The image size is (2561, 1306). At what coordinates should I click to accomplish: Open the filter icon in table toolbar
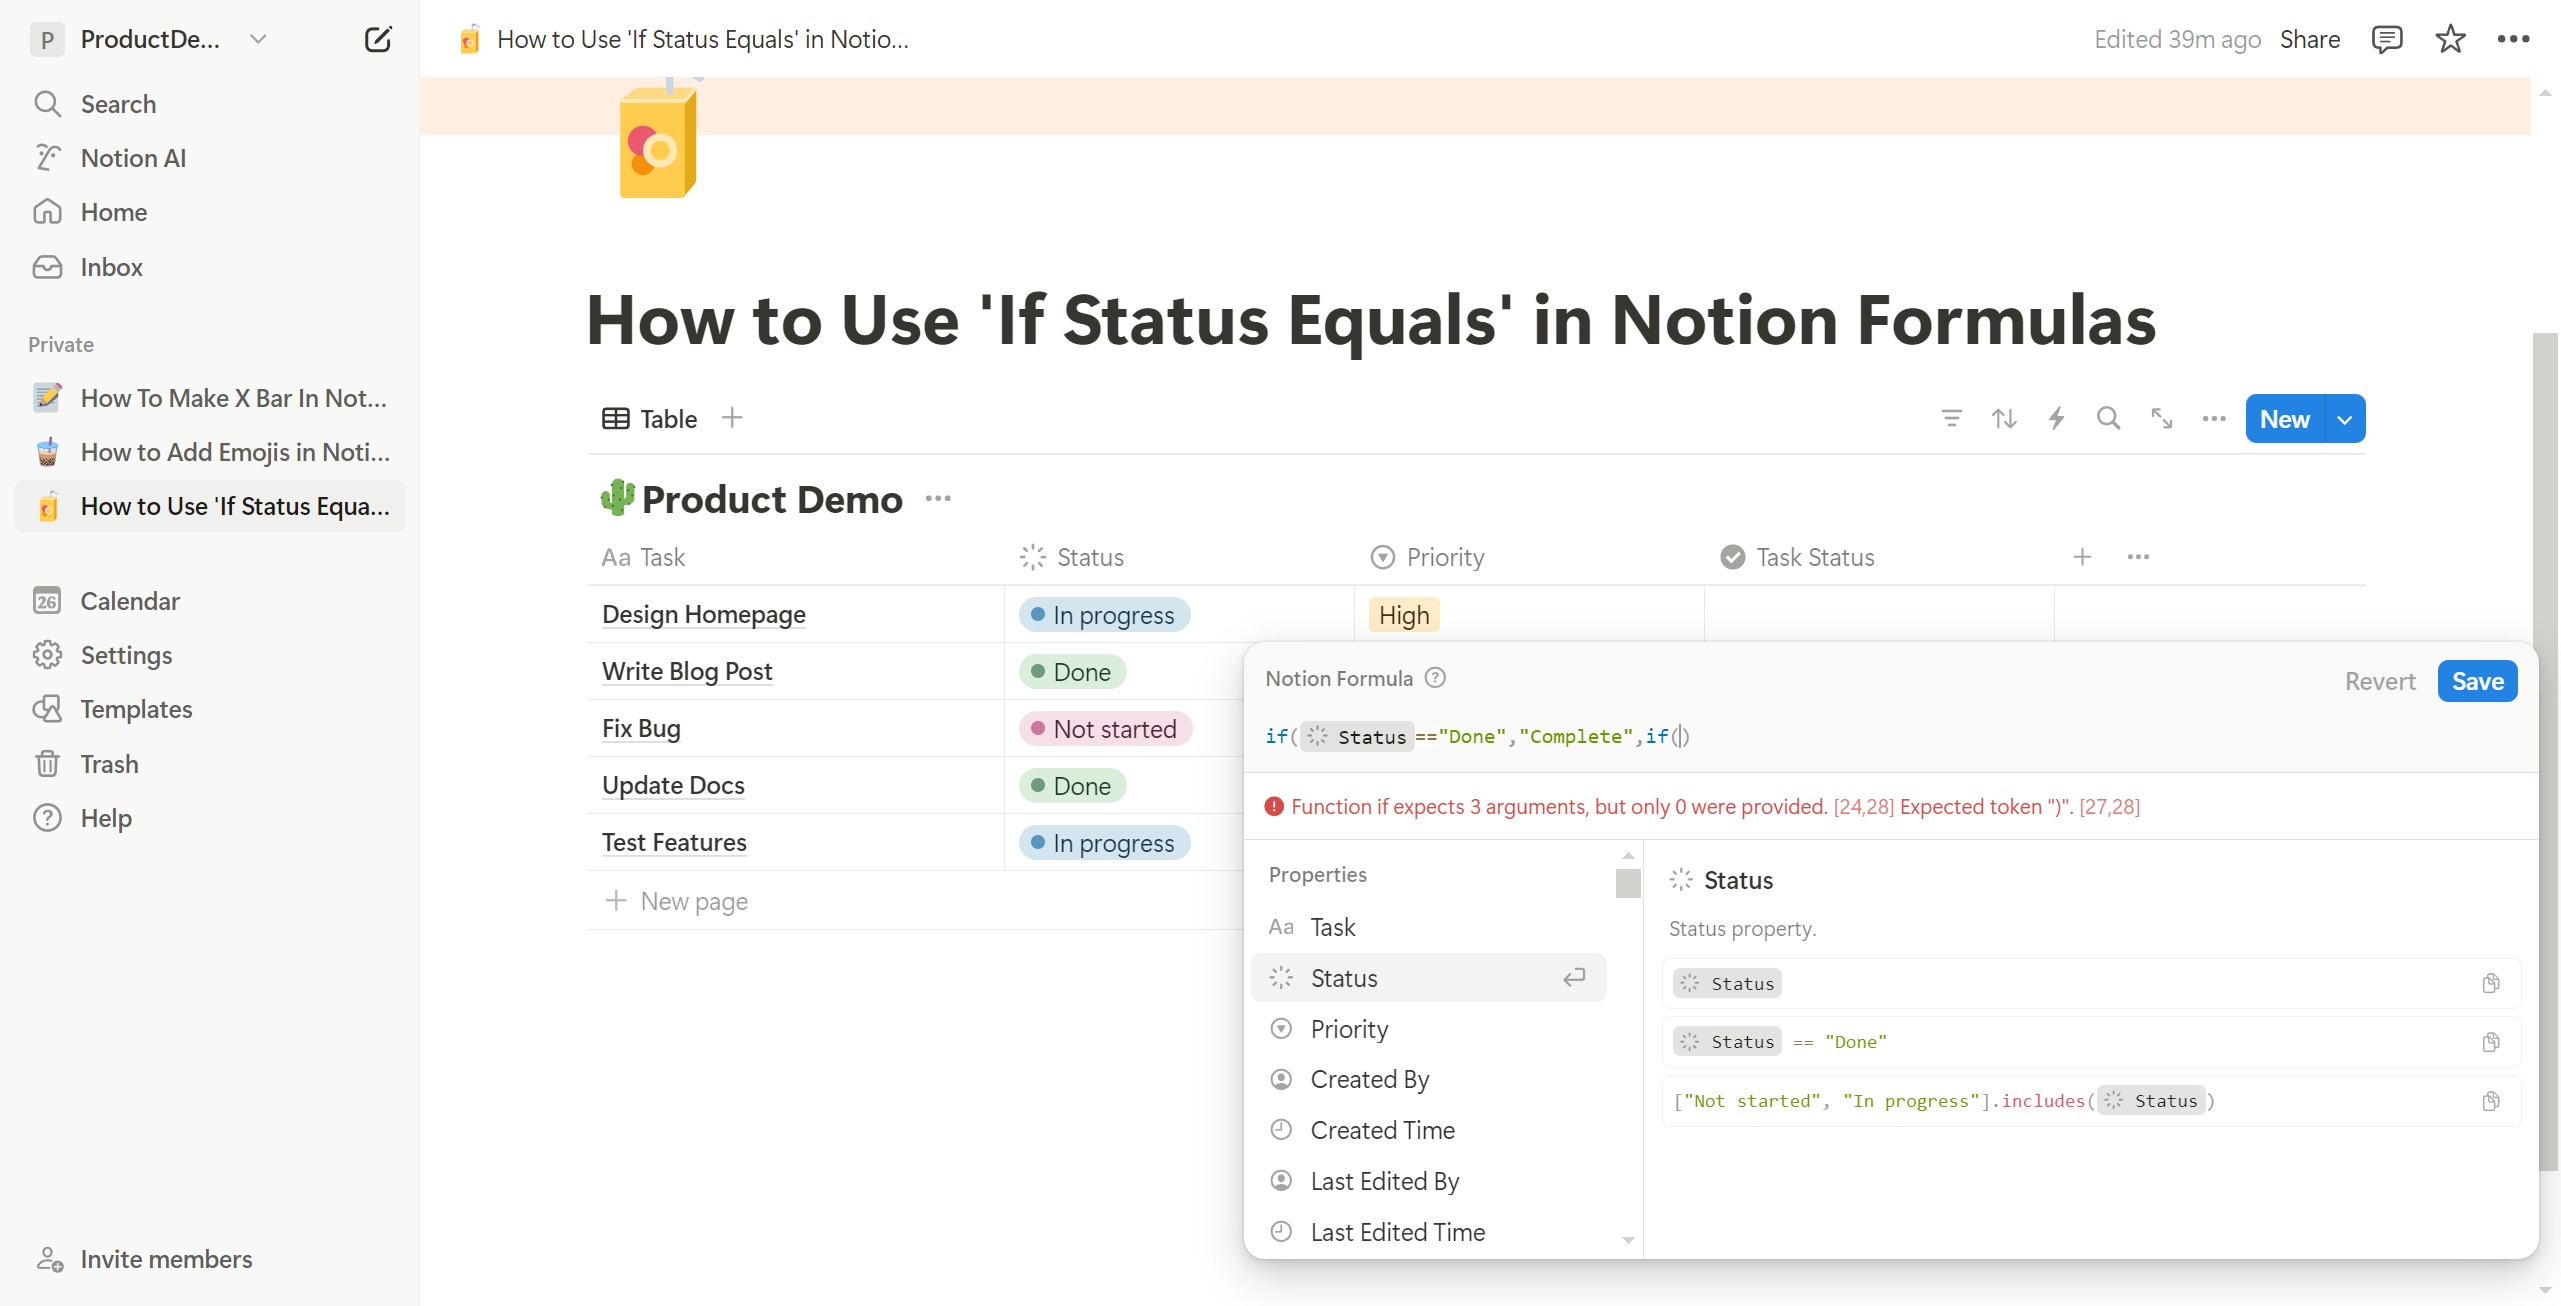1951,418
